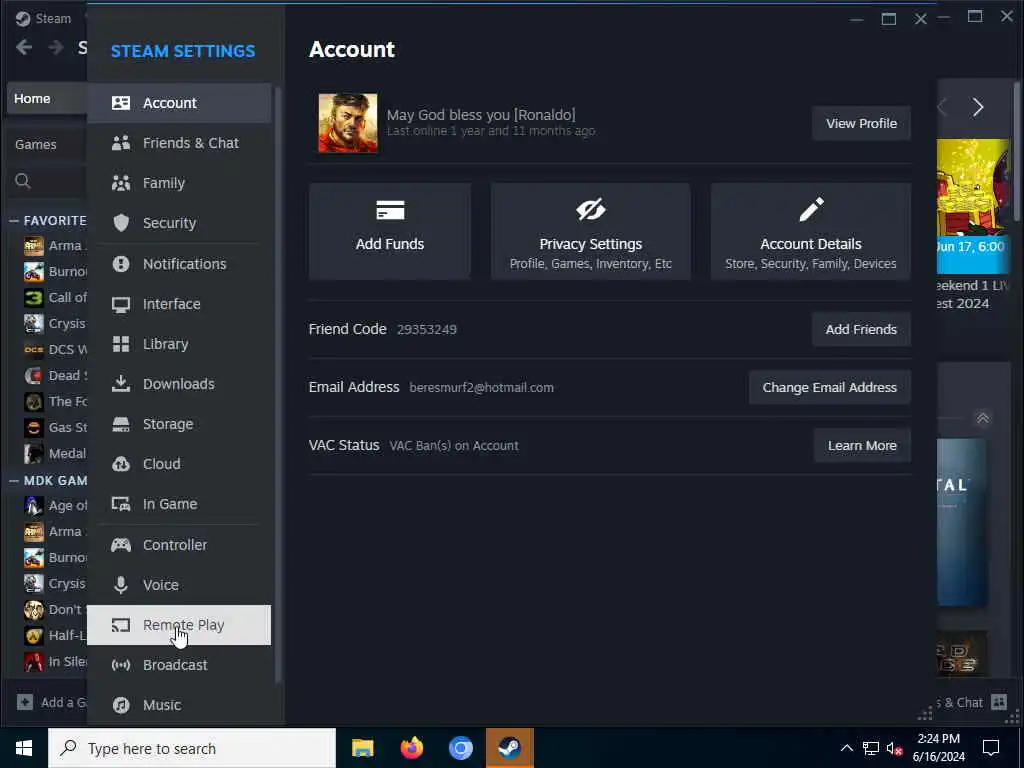Viewport: 1024px width, 768px height.
Task: Open Family settings section
Action: coord(179,183)
